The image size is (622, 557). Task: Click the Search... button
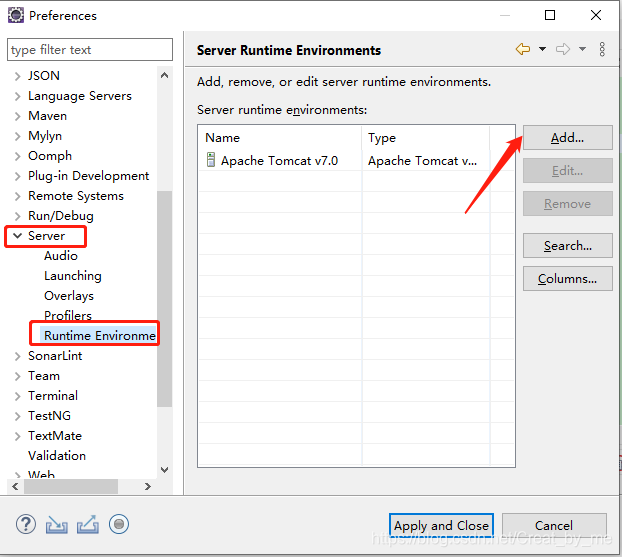pyautogui.click(x=568, y=246)
